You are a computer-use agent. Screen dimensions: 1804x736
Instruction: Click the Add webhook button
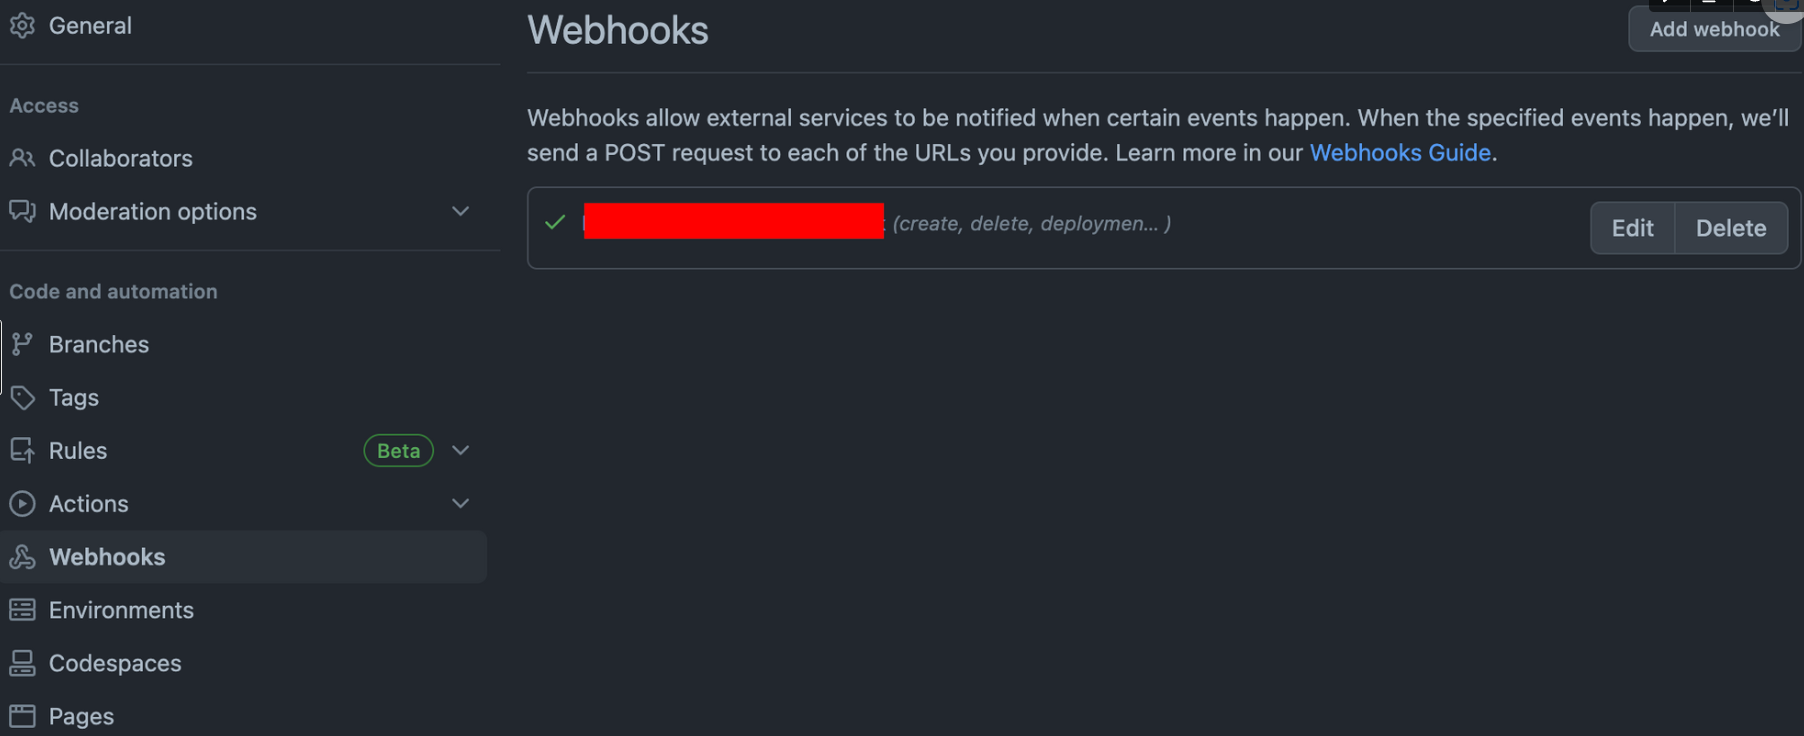1714,29
